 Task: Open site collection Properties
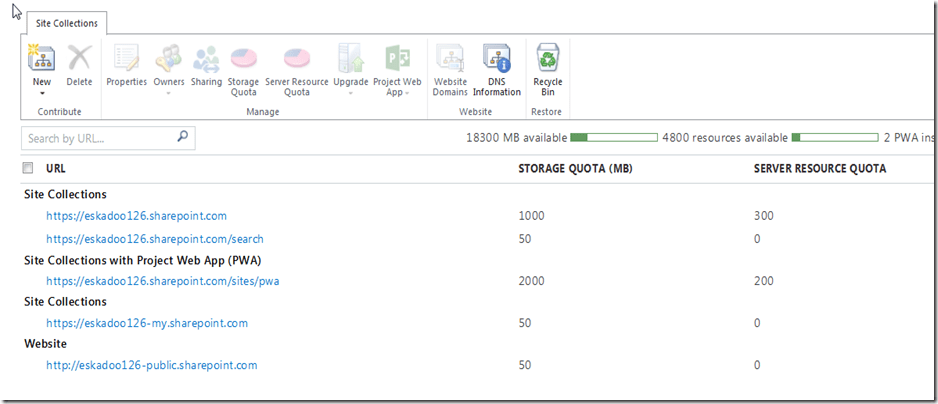tap(126, 57)
